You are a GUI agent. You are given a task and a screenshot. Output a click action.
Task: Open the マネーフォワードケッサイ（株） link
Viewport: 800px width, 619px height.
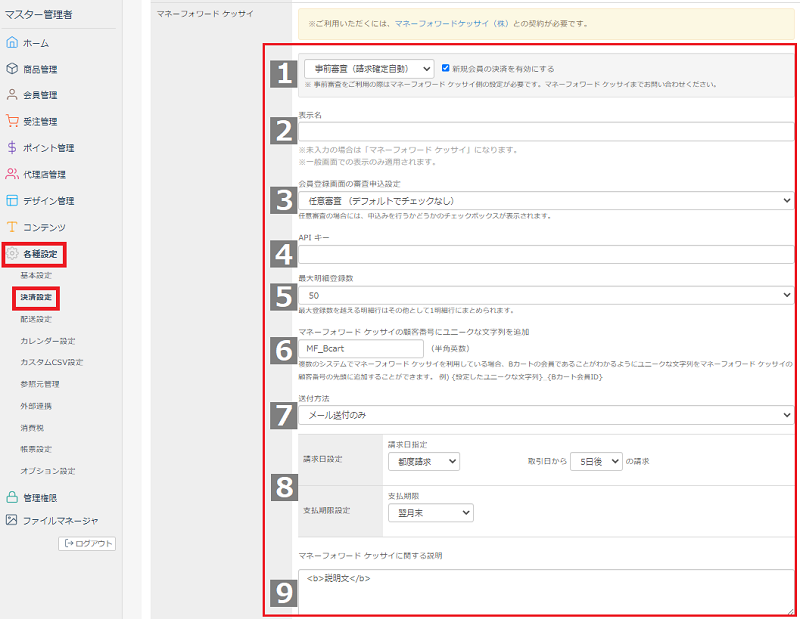click(x=452, y=23)
